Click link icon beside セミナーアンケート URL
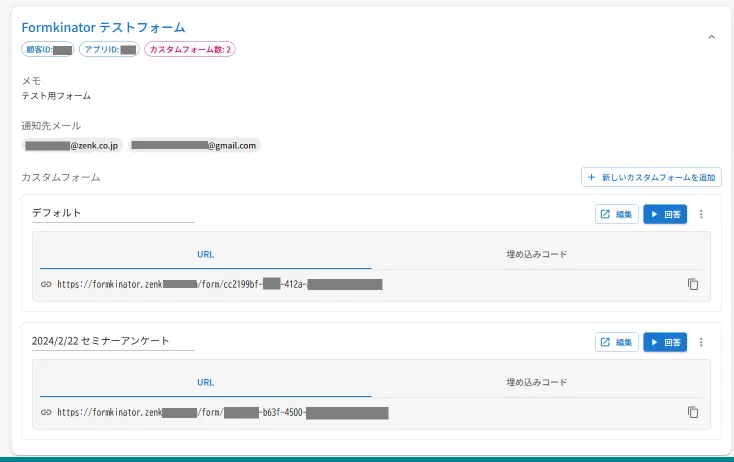This screenshot has width=734, height=462. pyautogui.click(x=45, y=412)
